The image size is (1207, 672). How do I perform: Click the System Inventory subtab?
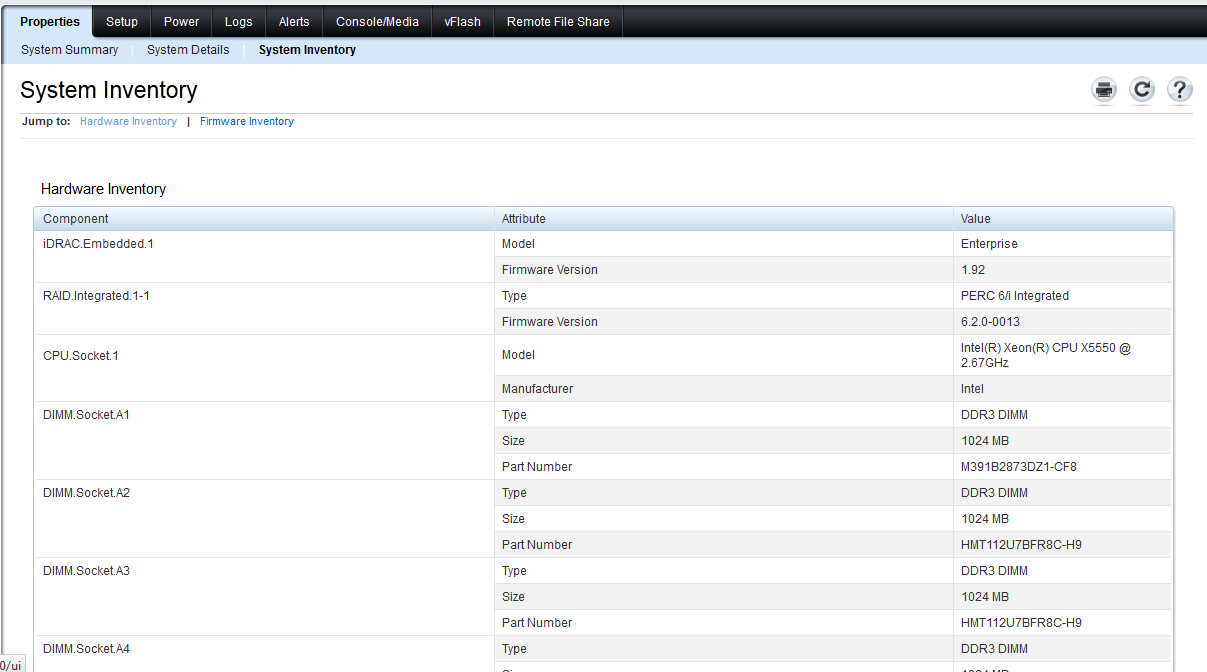click(307, 49)
